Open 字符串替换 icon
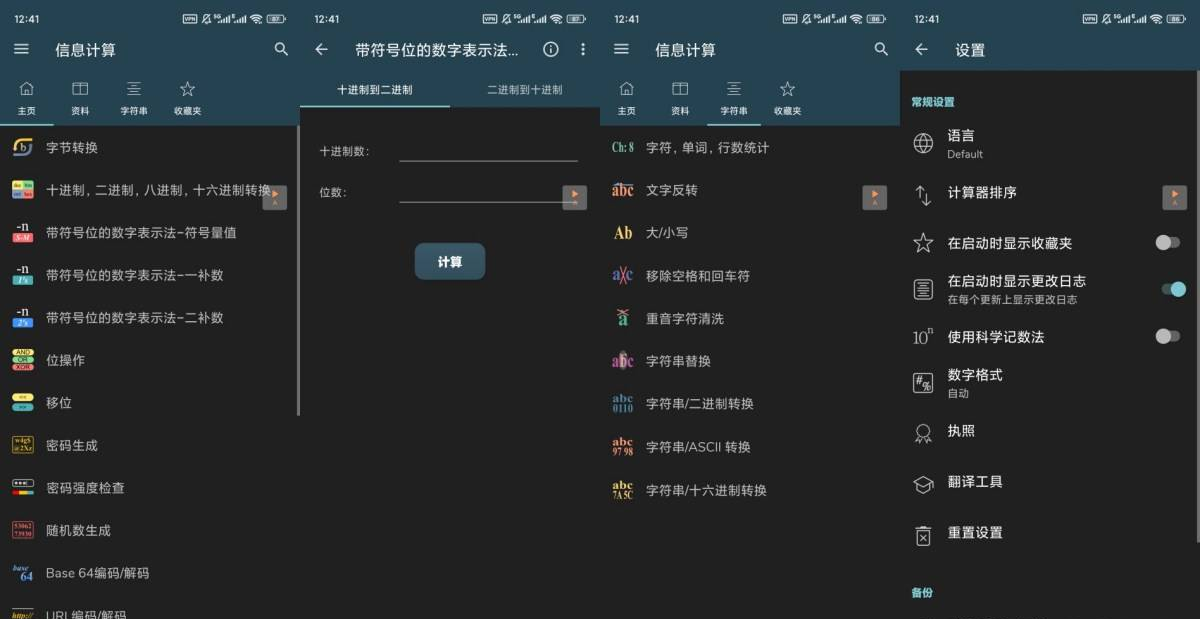The width and height of the screenshot is (1200, 619). [623, 361]
